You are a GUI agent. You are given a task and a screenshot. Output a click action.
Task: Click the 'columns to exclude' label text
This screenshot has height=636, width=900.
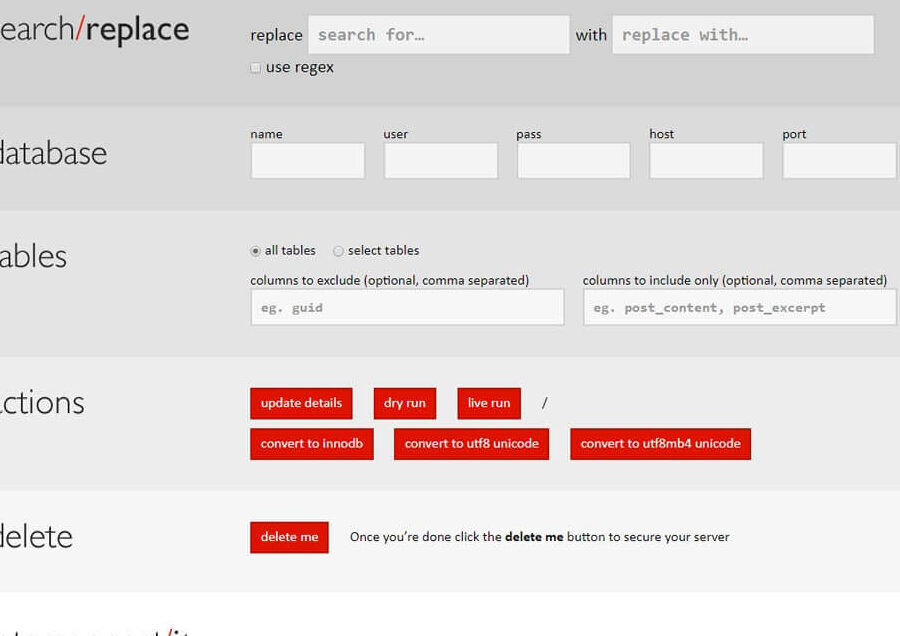[390, 281]
